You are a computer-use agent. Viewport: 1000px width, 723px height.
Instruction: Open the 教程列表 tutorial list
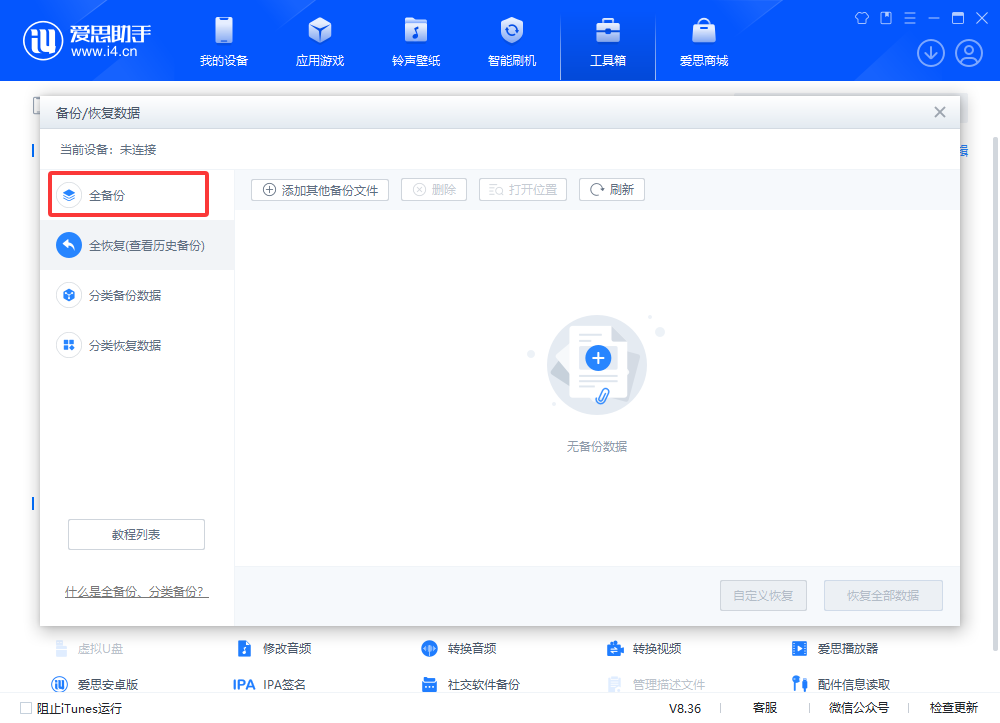pyautogui.click(x=136, y=535)
